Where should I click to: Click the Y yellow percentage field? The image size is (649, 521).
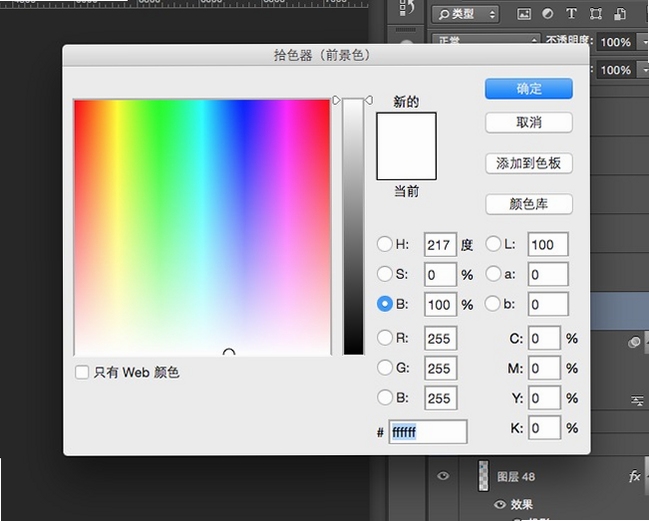click(x=544, y=398)
